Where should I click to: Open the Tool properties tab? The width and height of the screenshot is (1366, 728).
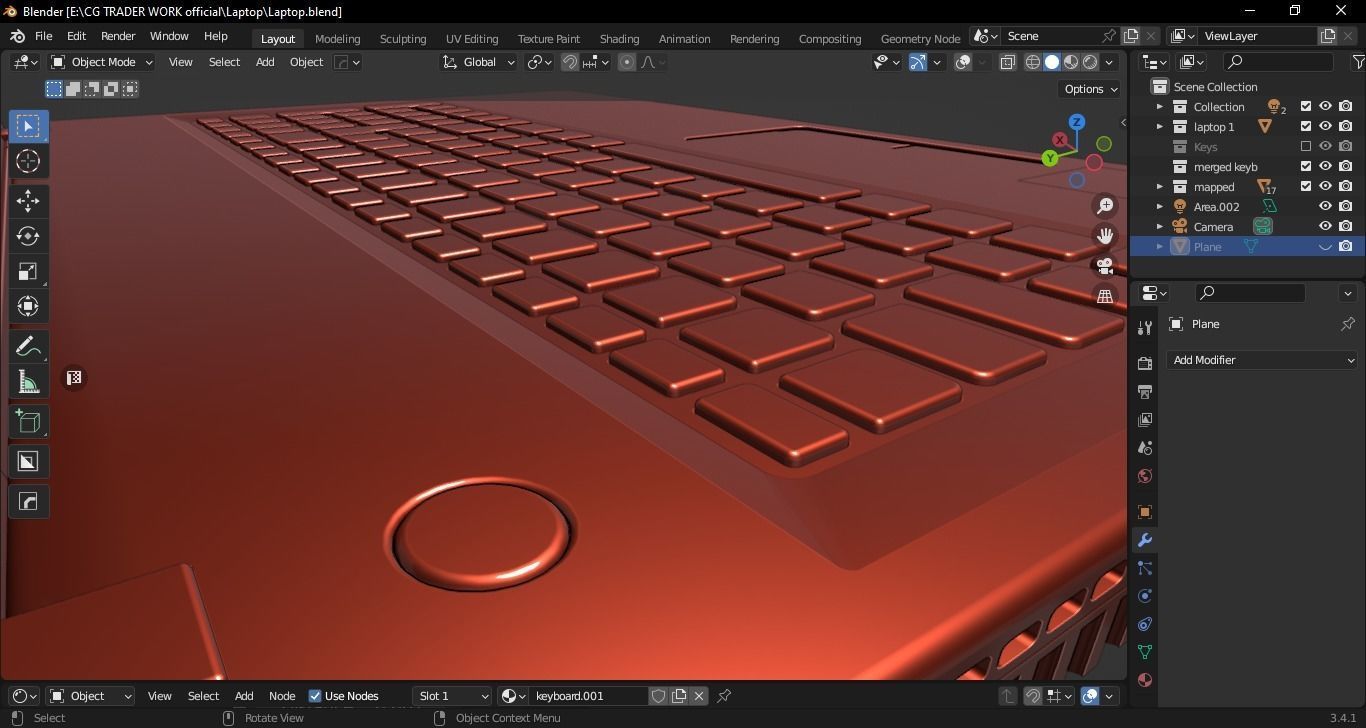[x=1145, y=328]
